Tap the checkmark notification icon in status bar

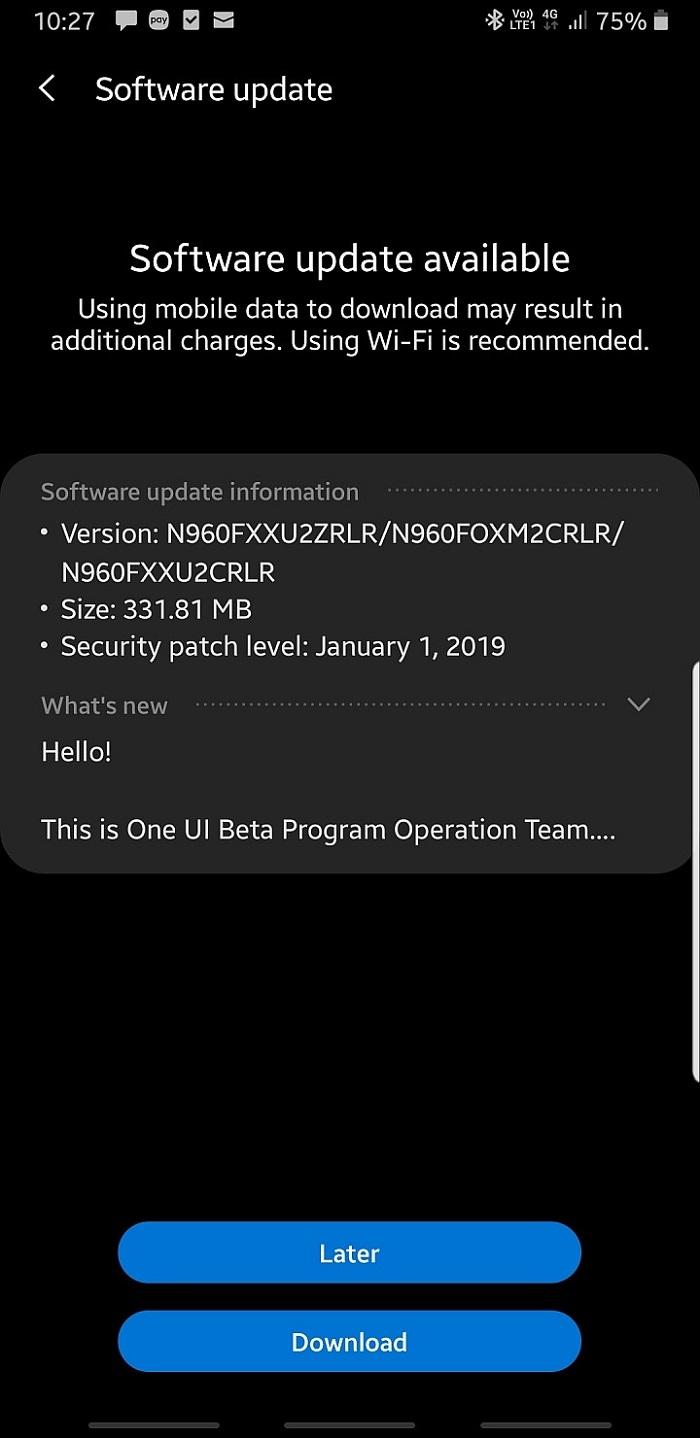coord(192,20)
